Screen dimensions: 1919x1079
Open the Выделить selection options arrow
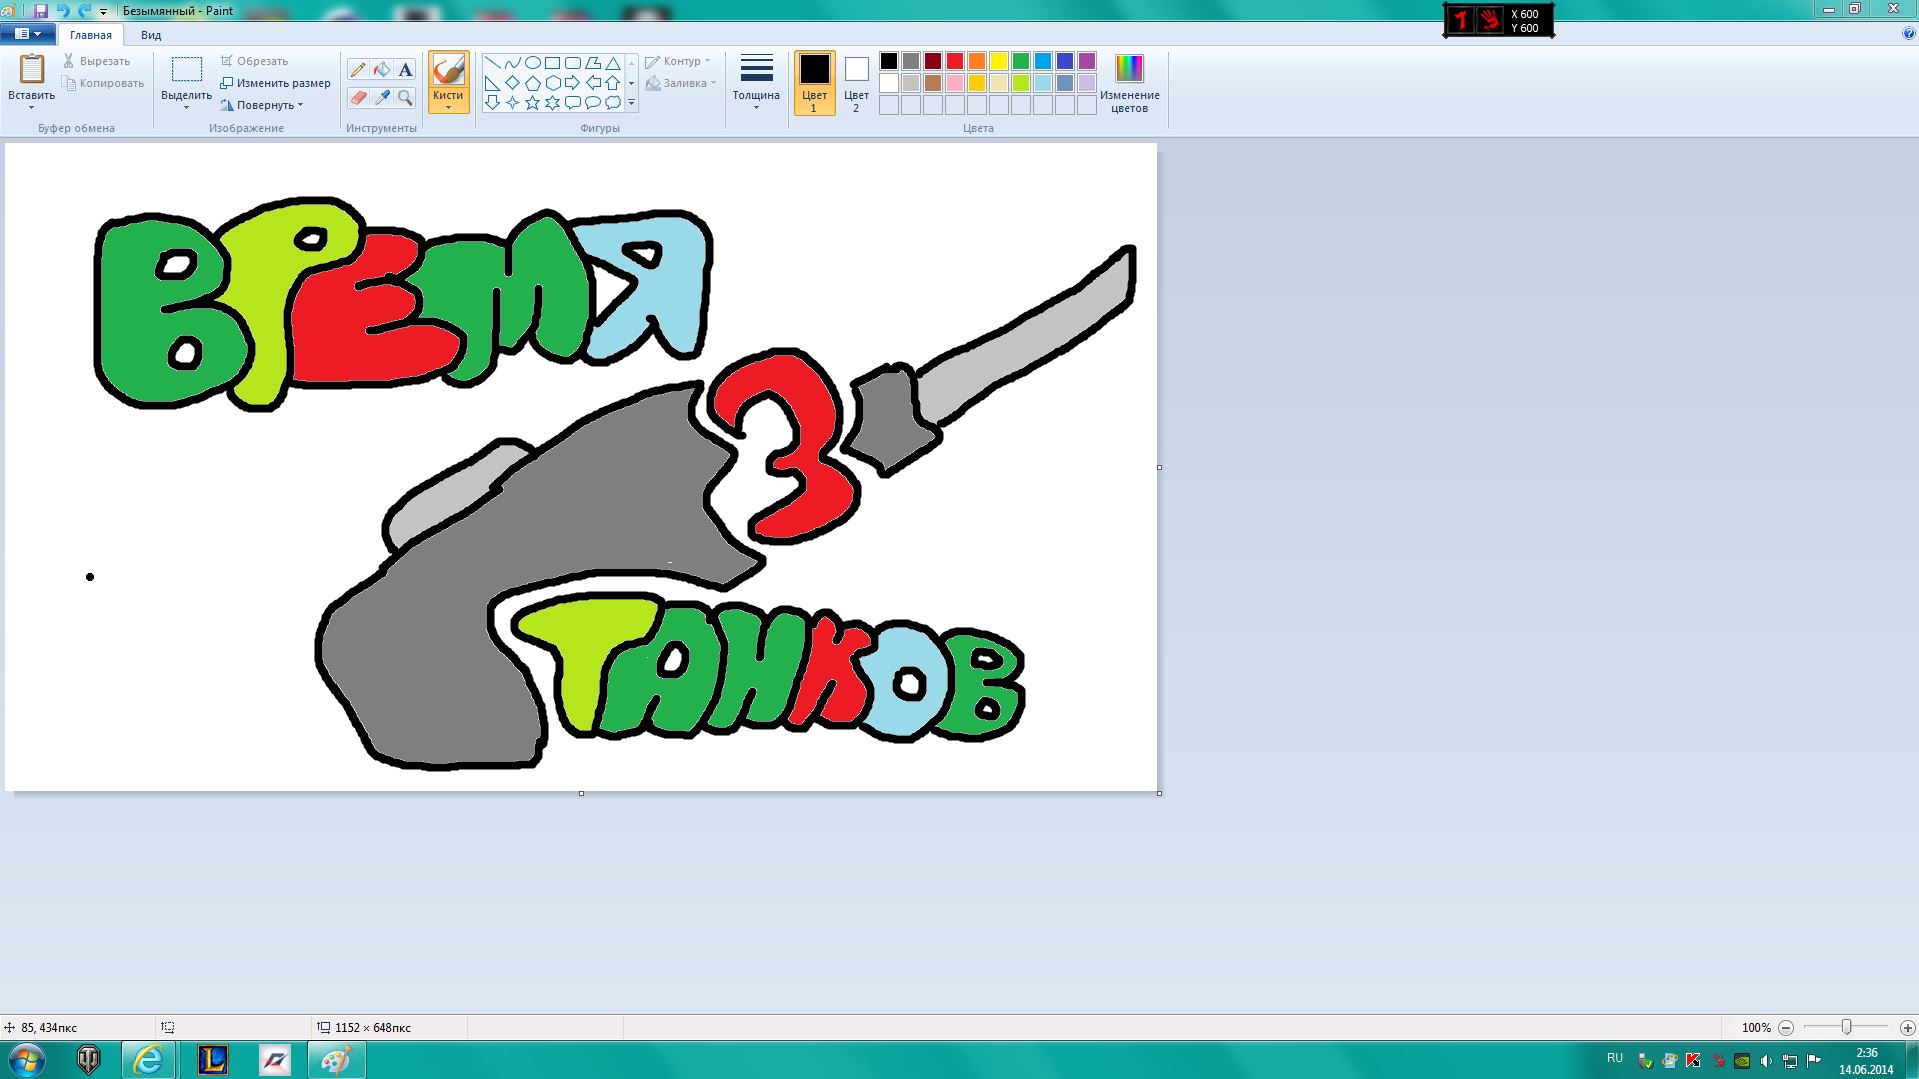click(x=186, y=108)
